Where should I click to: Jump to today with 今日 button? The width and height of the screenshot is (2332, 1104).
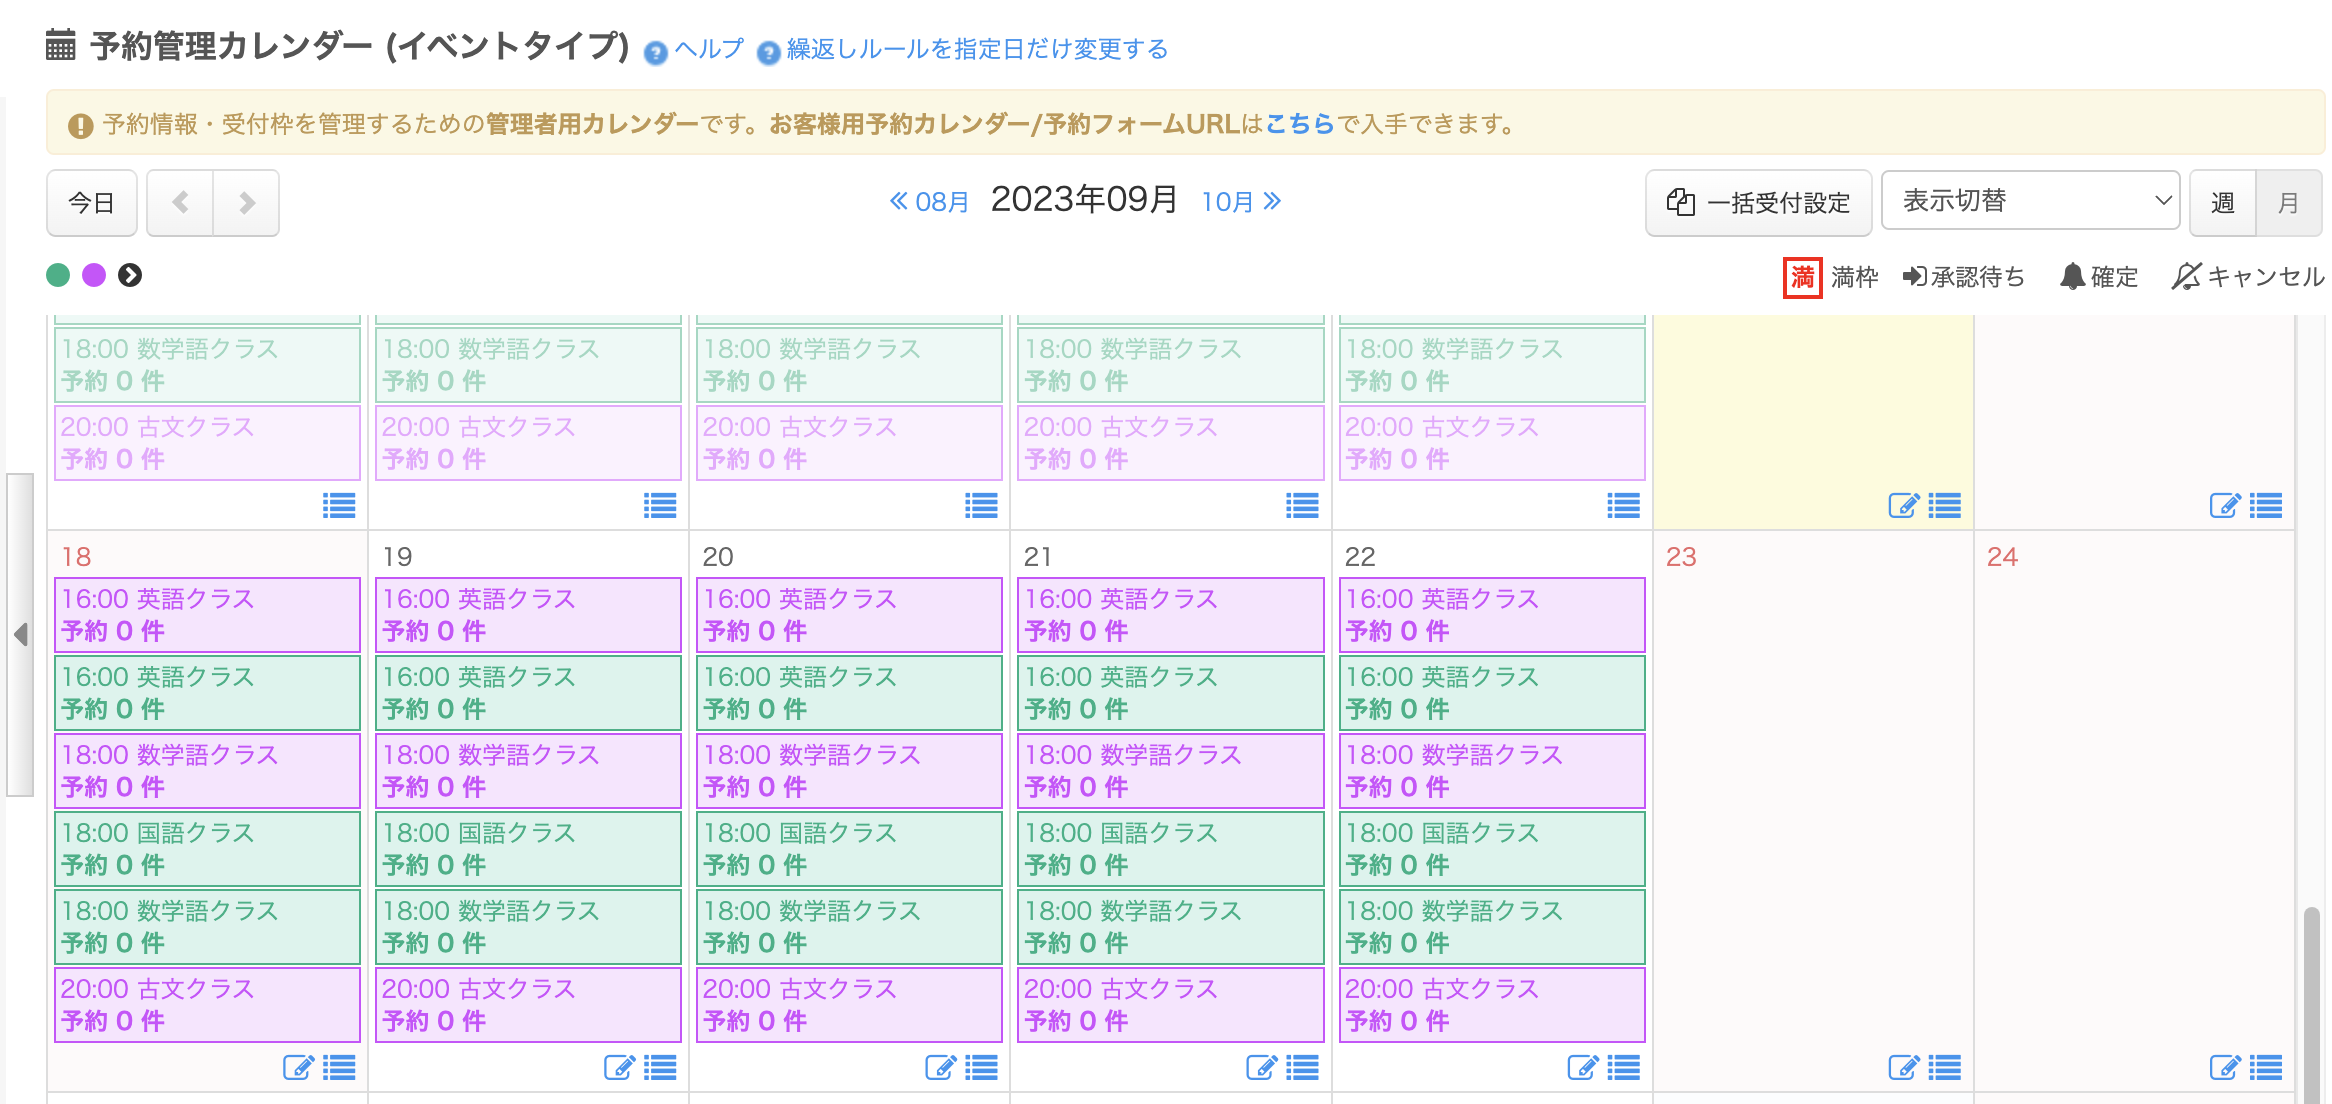(x=91, y=203)
